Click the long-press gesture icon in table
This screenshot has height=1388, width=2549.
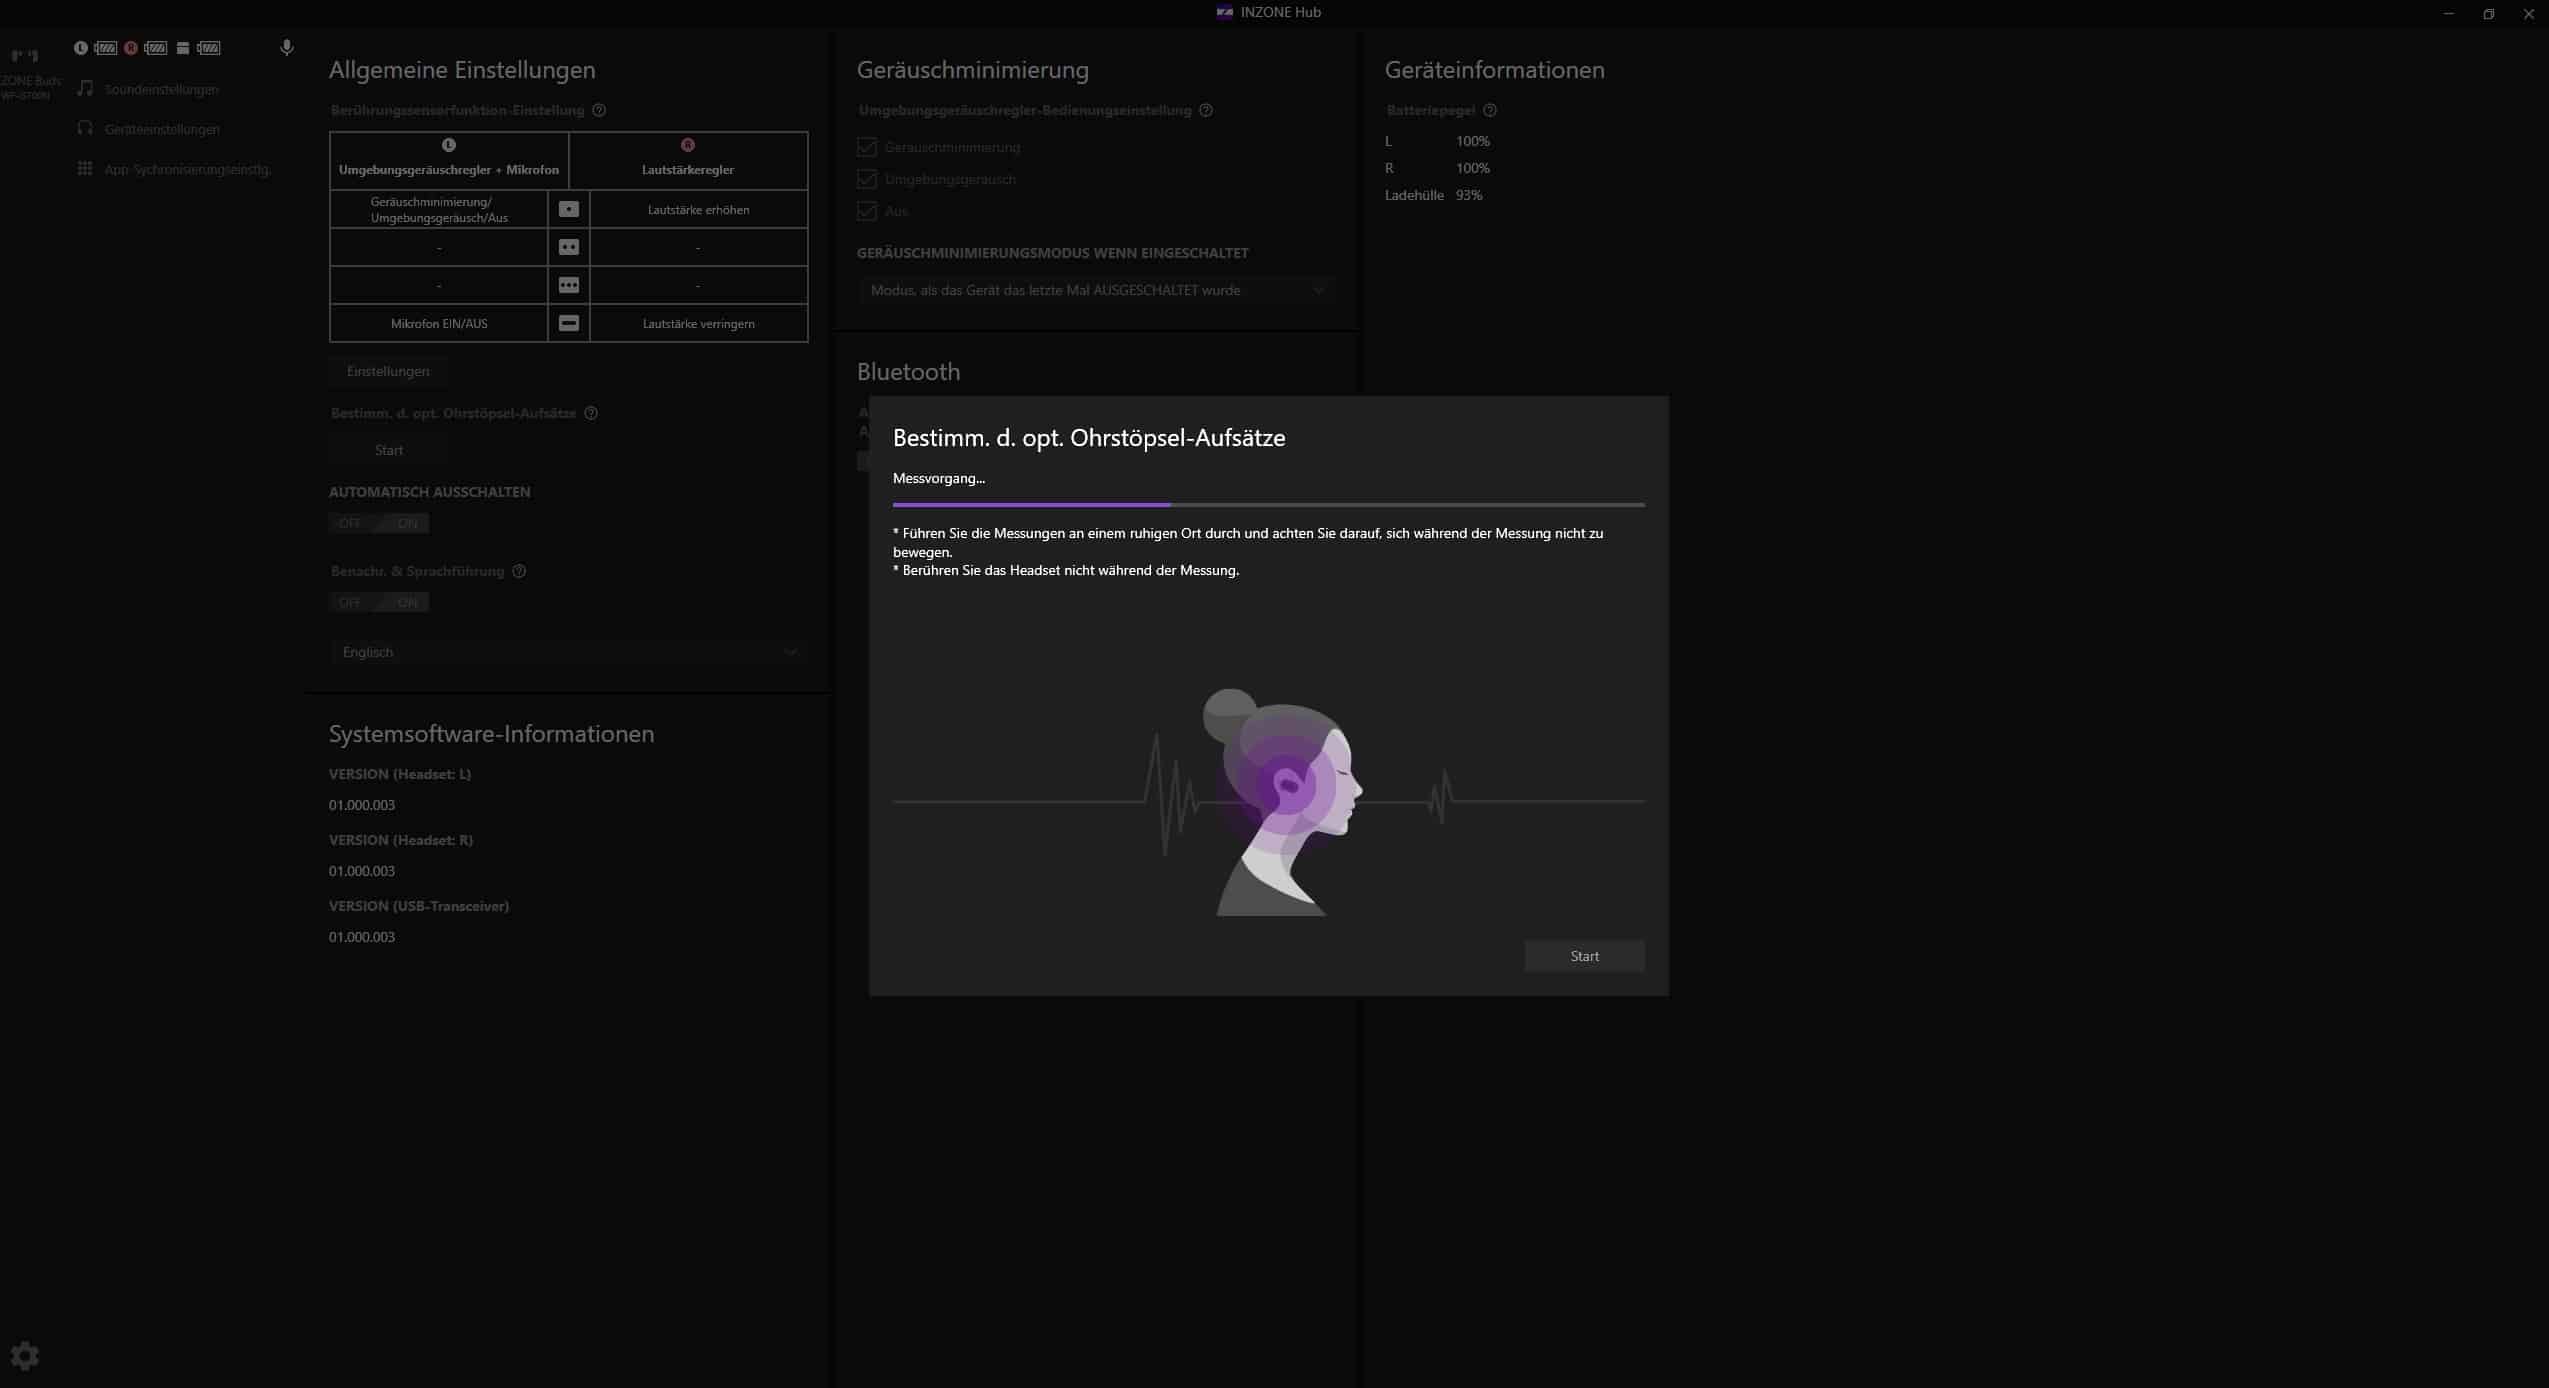(x=569, y=323)
